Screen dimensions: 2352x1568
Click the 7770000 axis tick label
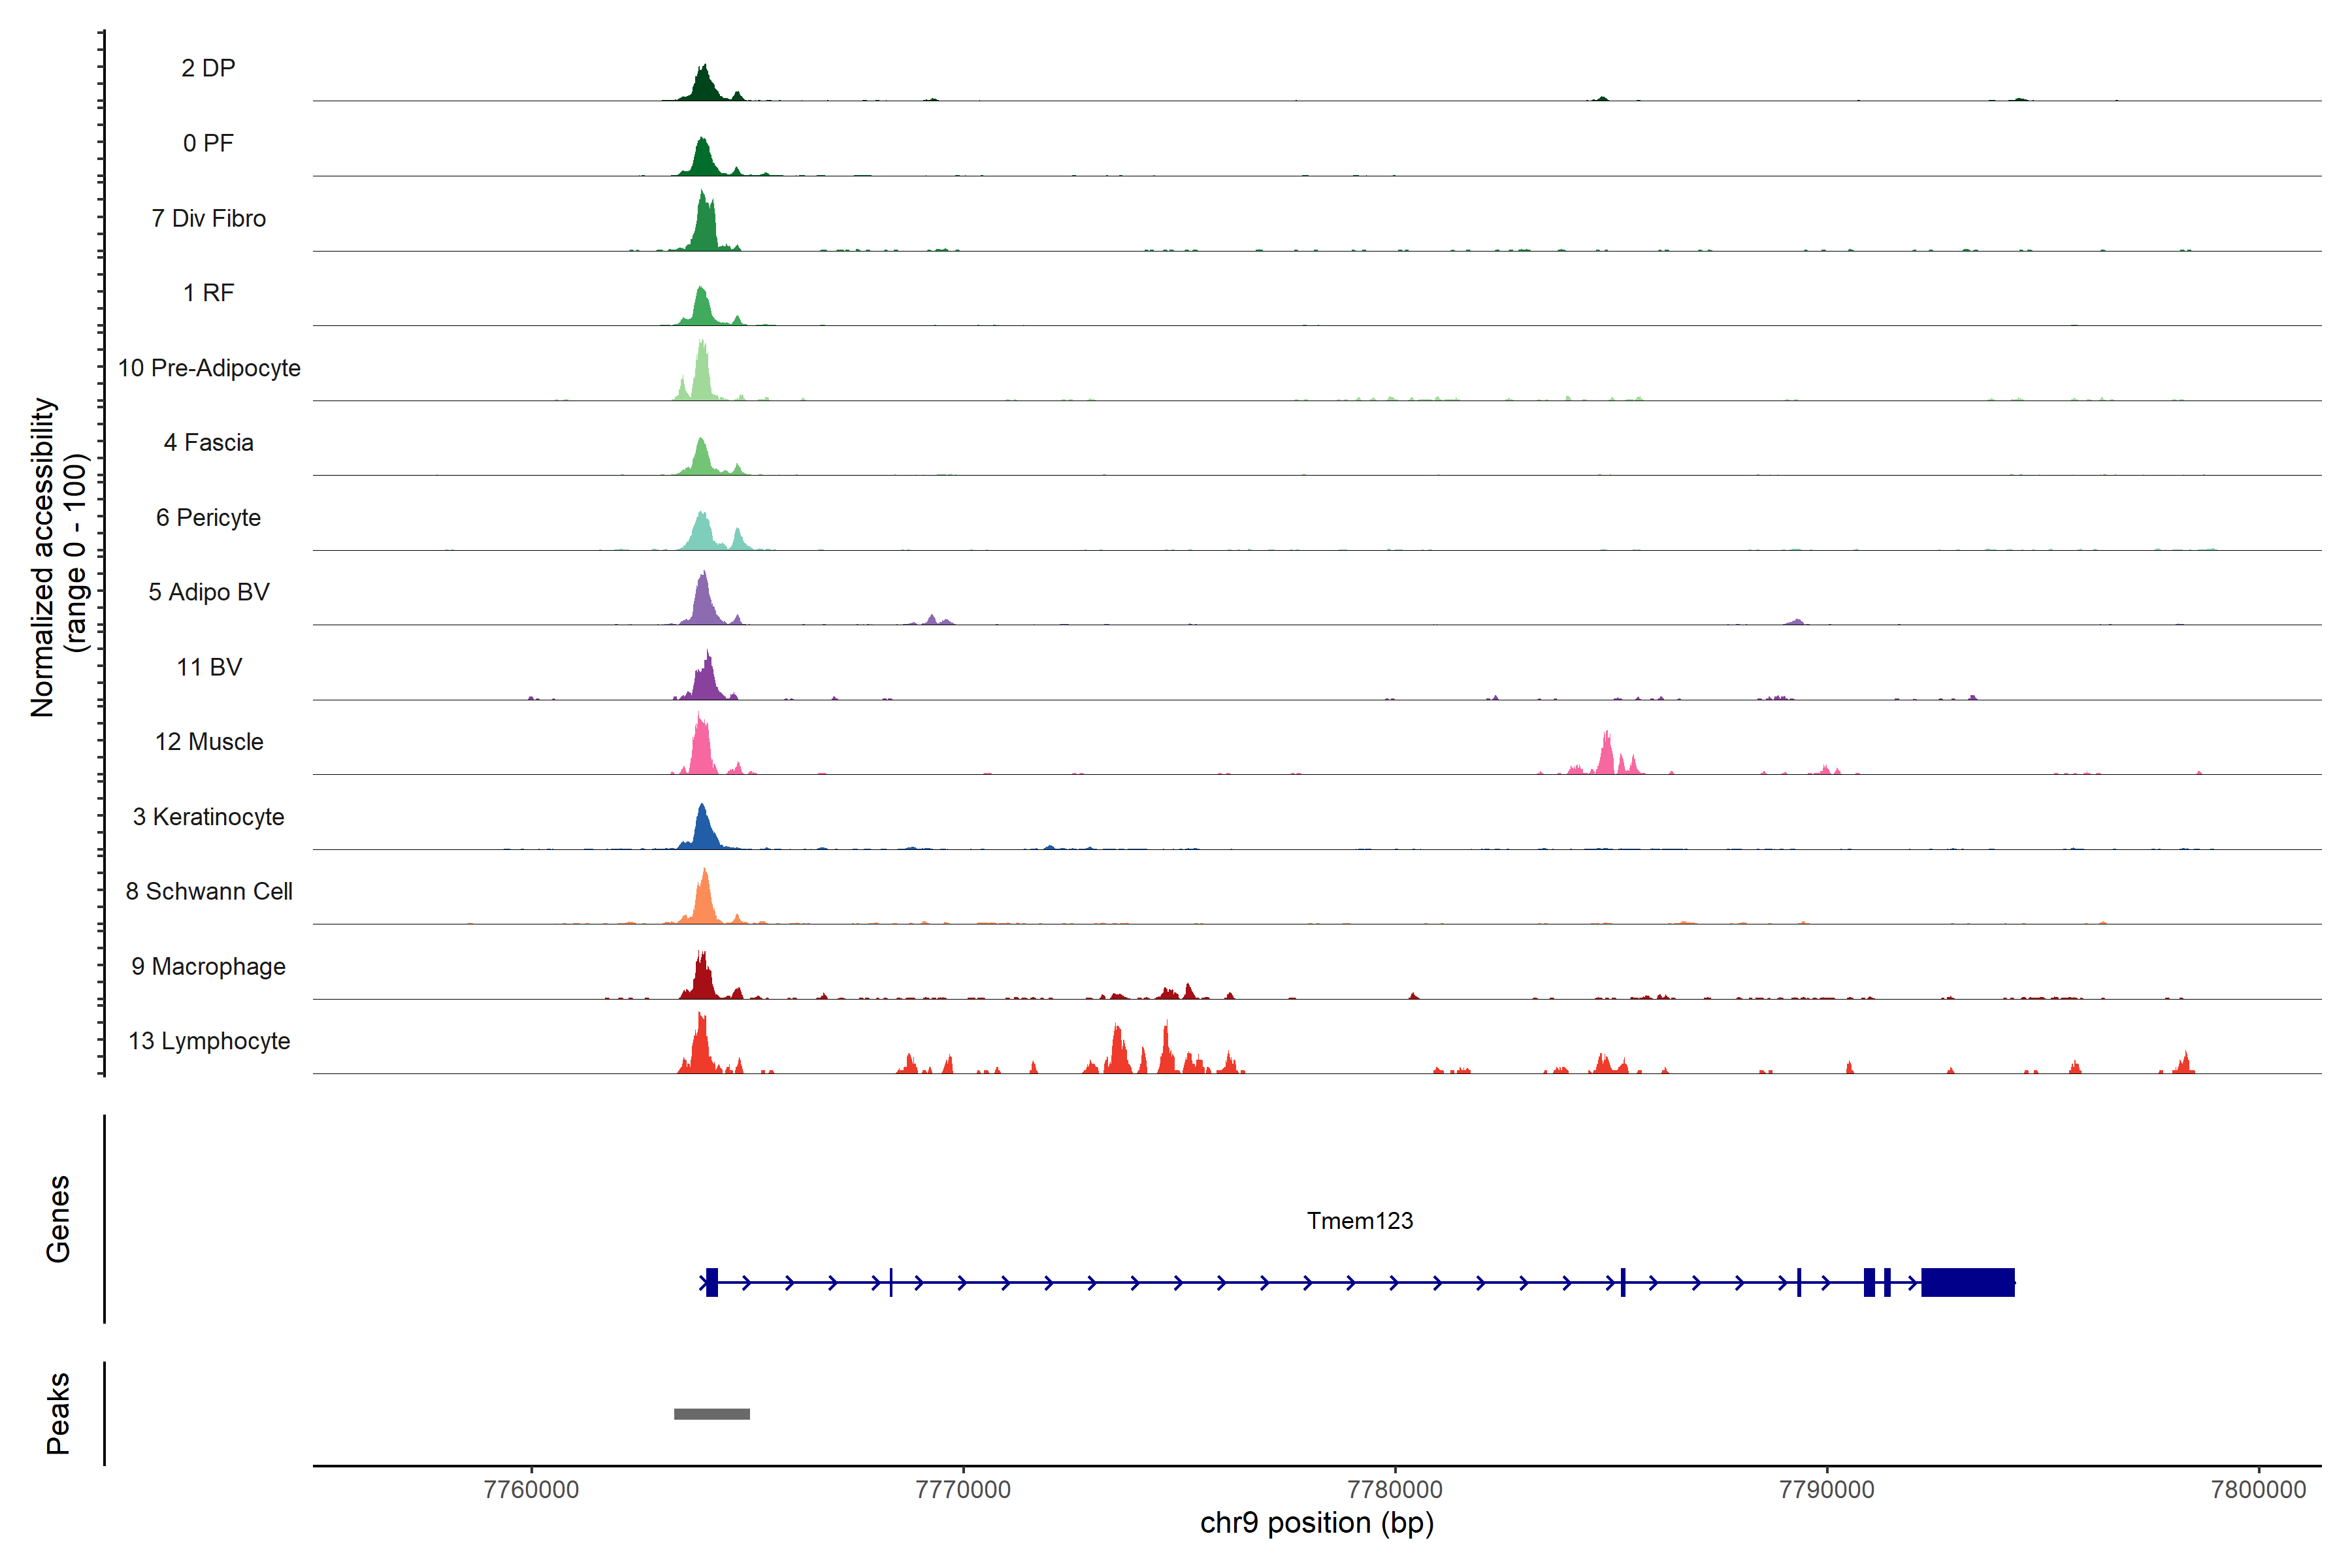coord(963,1489)
